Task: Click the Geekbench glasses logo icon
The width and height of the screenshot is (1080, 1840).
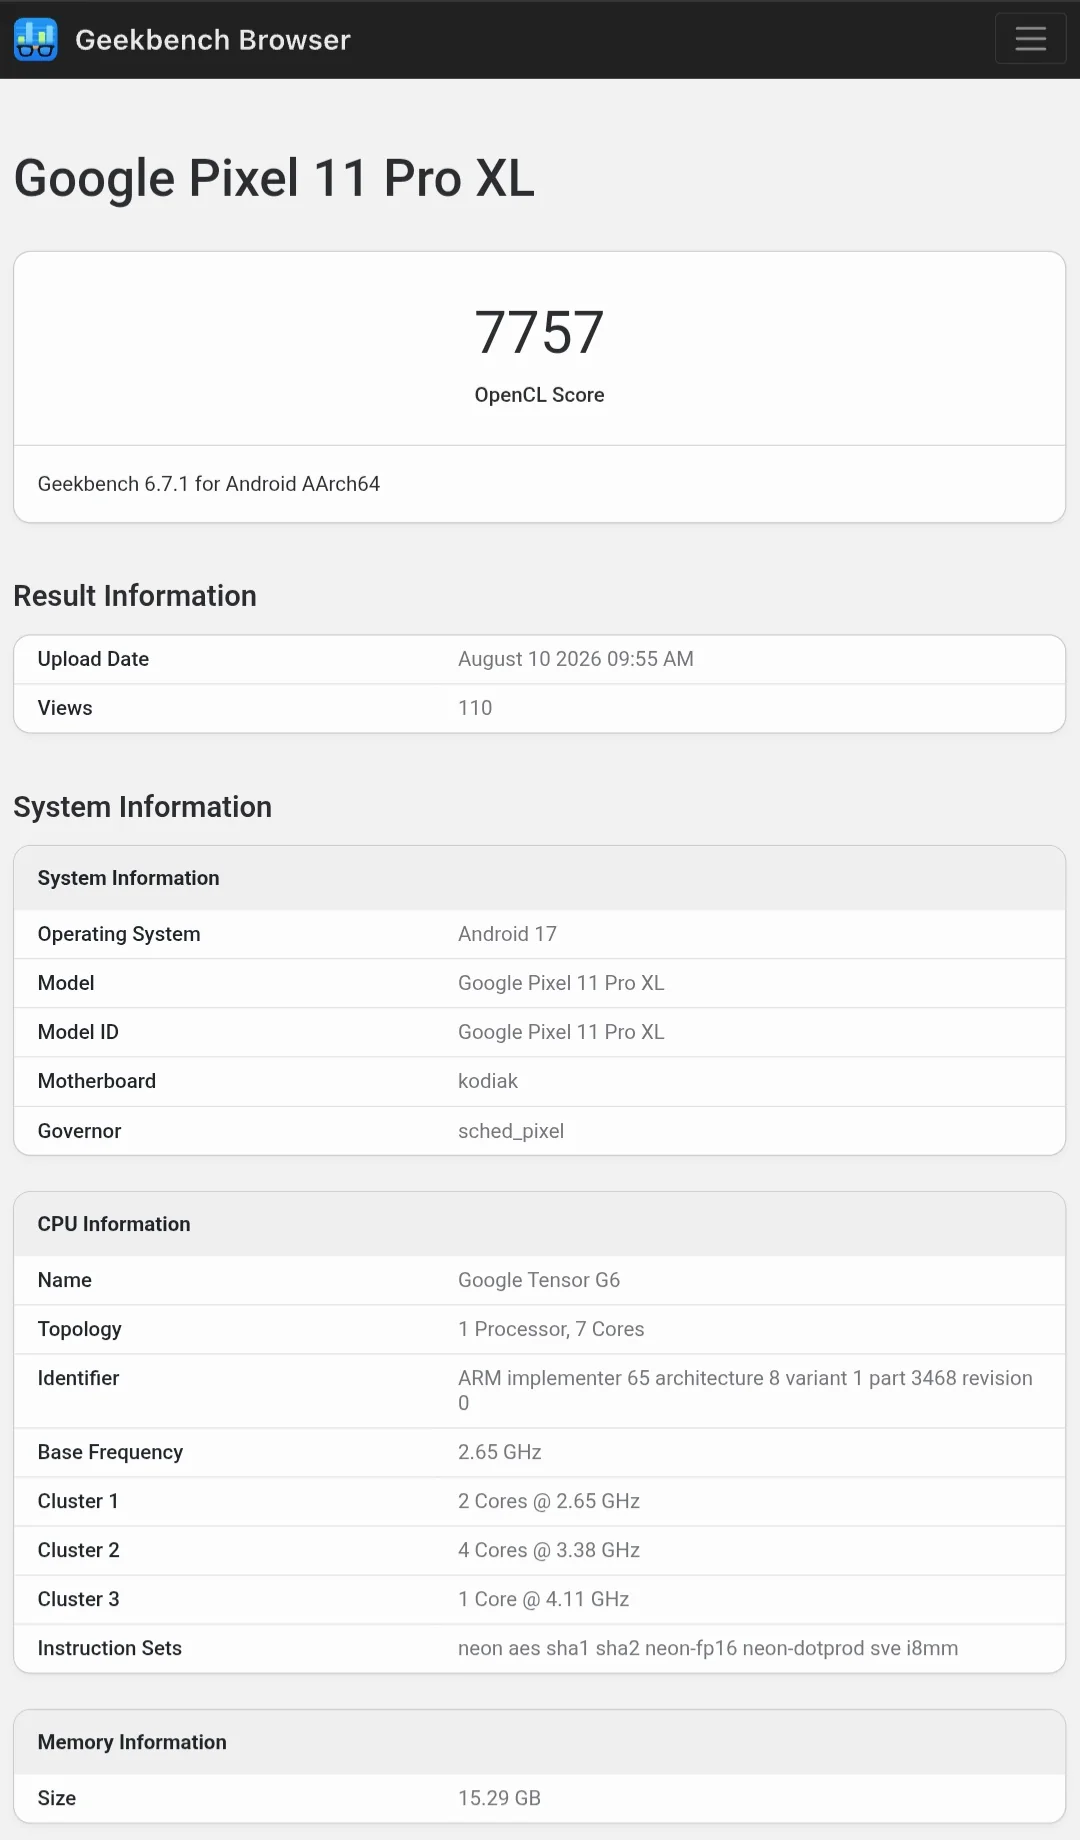Action: point(36,39)
